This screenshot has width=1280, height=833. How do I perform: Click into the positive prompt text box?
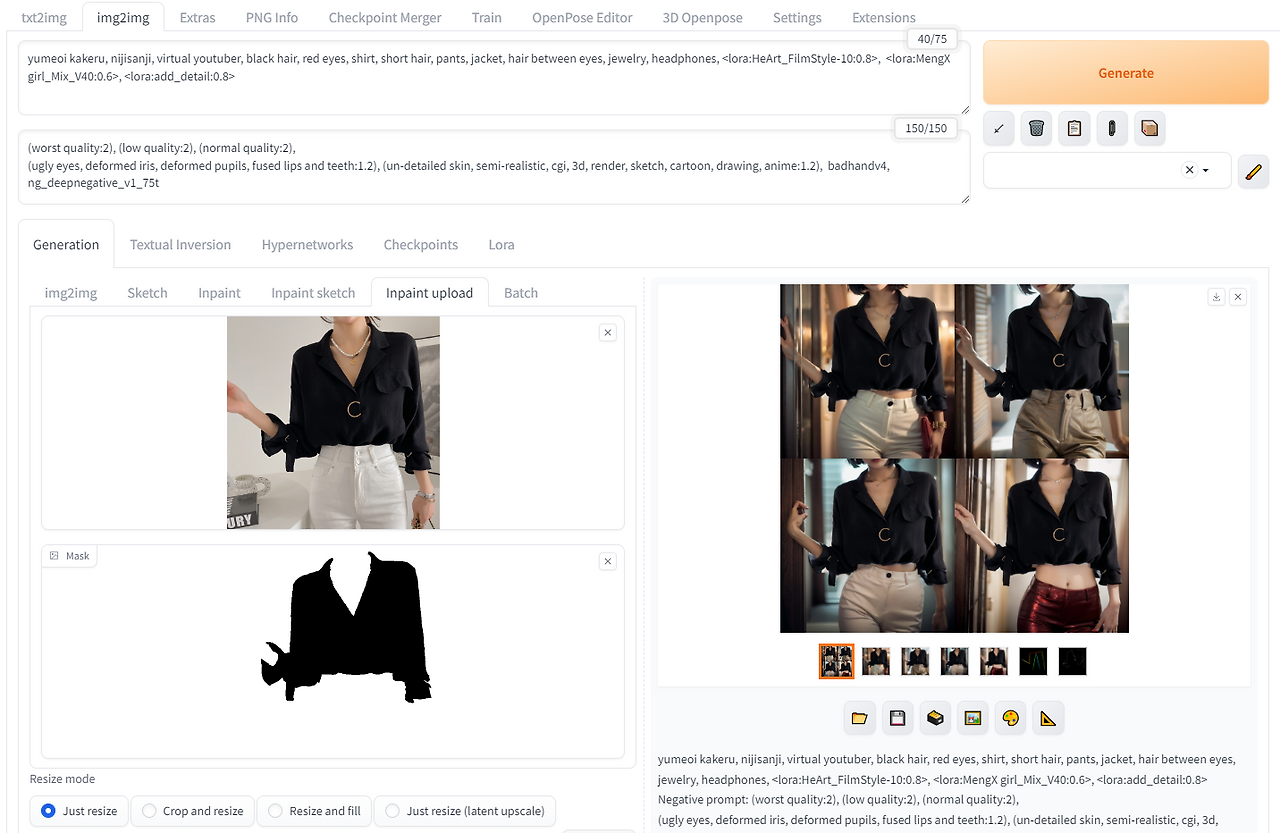[x=494, y=78]
